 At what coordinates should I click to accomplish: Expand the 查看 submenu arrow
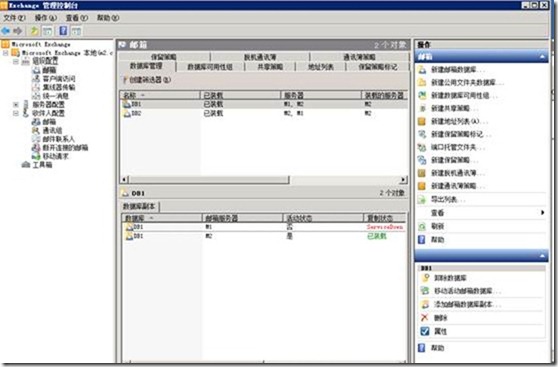click(x=542, y=213)
